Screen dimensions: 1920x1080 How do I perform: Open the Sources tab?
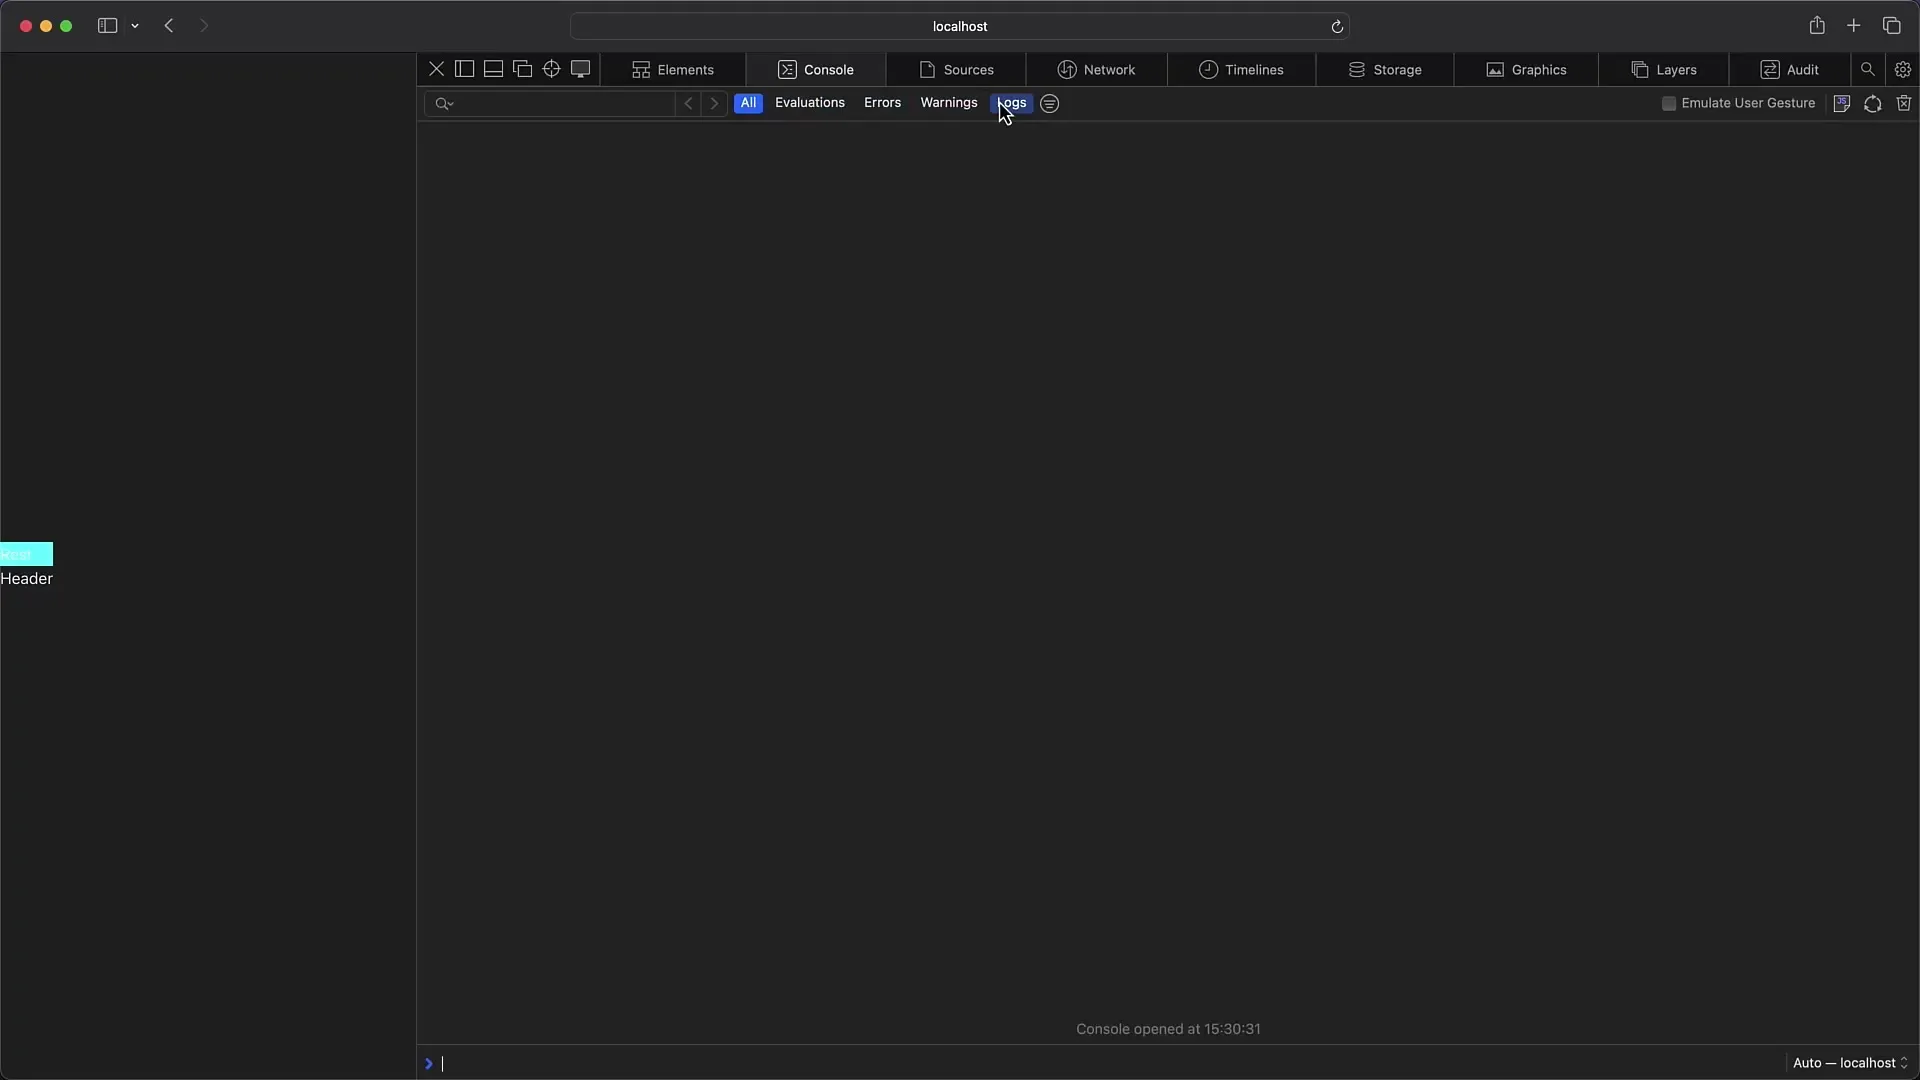click(956, 69)
